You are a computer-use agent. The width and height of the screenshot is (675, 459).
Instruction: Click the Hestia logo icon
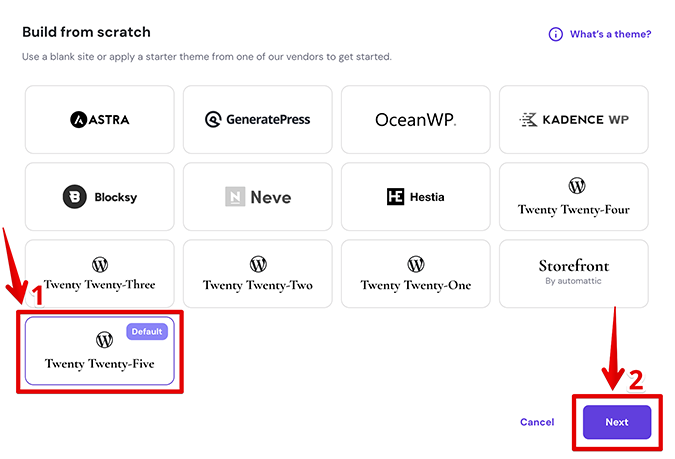395,197
